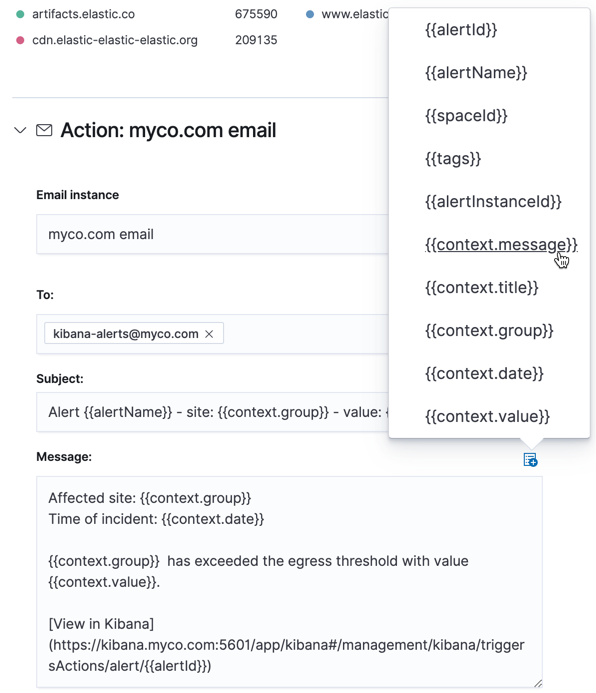This screenshot has height=693, width=596.
Task: Click the green artifacts.elastic.co legend dot
Action: (20, 14)
